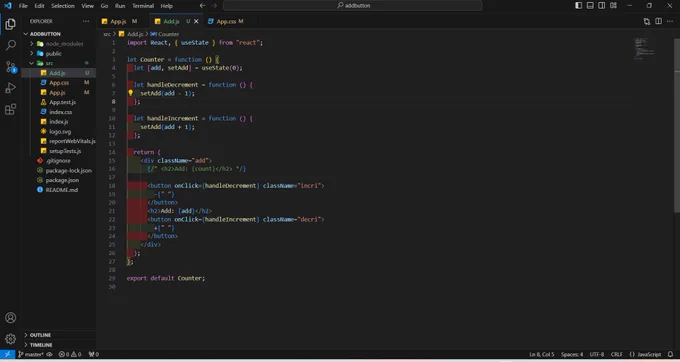680x362 pixels.
Task: Open App.css in the explorer
Action: [x=58, y=83]
